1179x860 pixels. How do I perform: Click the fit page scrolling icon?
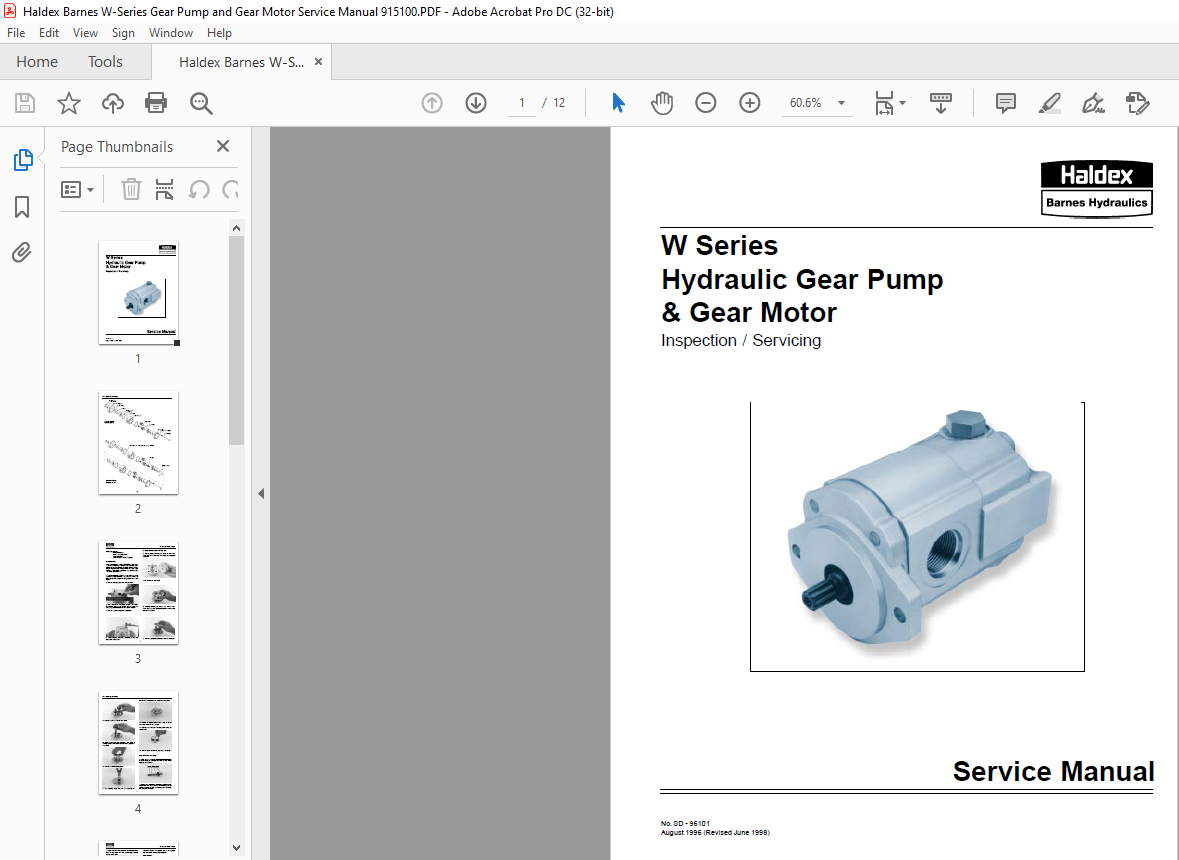click(x=884, y=103)
